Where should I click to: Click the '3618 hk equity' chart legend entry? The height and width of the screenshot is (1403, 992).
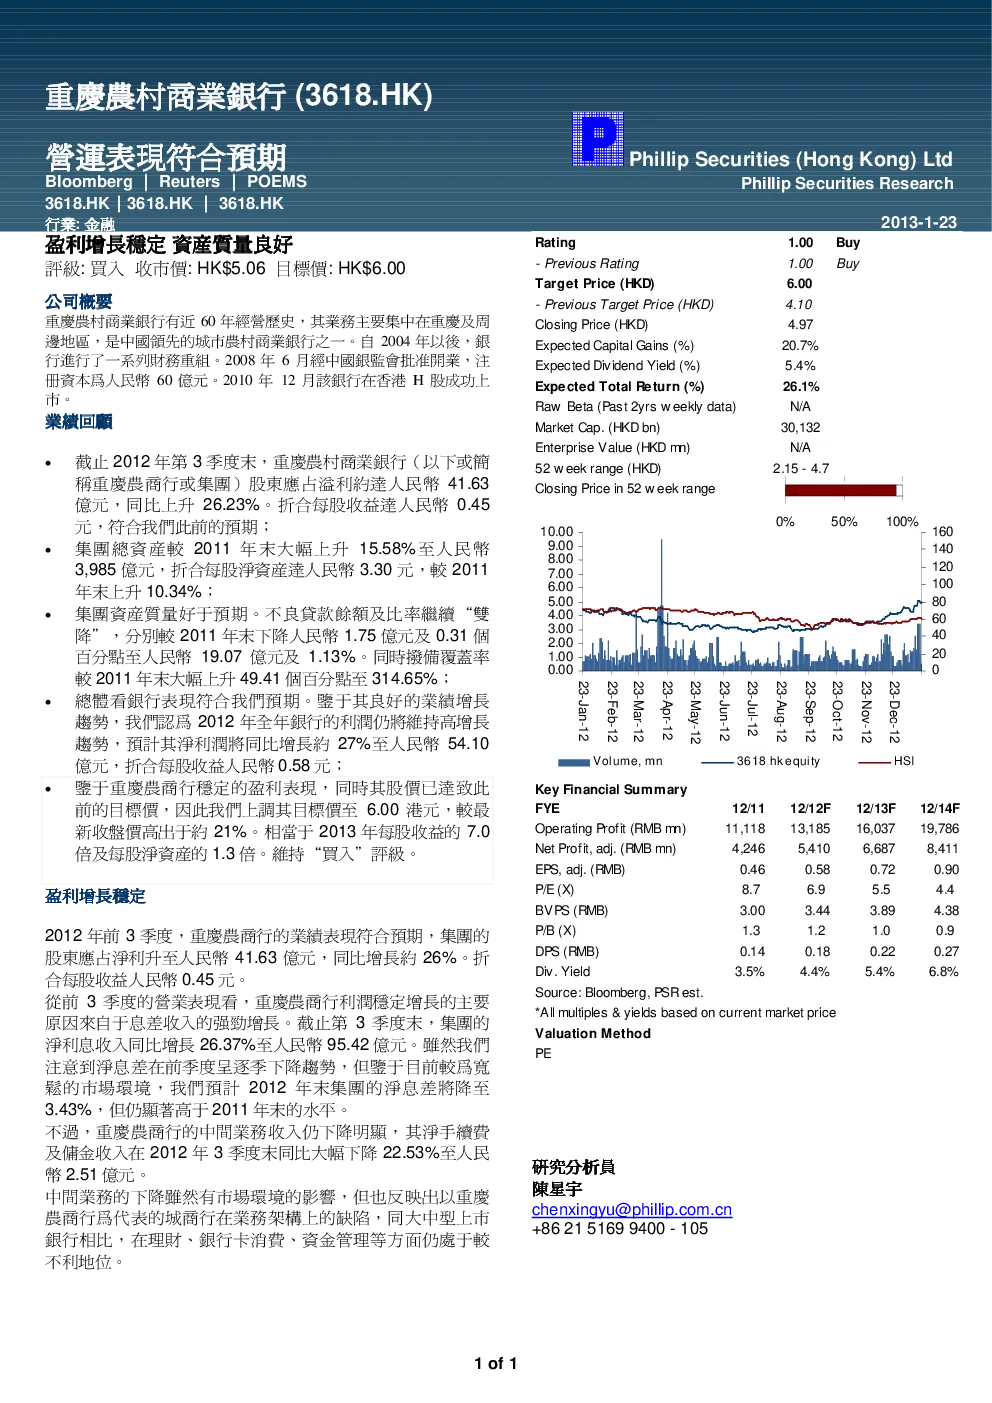(761, 762)
